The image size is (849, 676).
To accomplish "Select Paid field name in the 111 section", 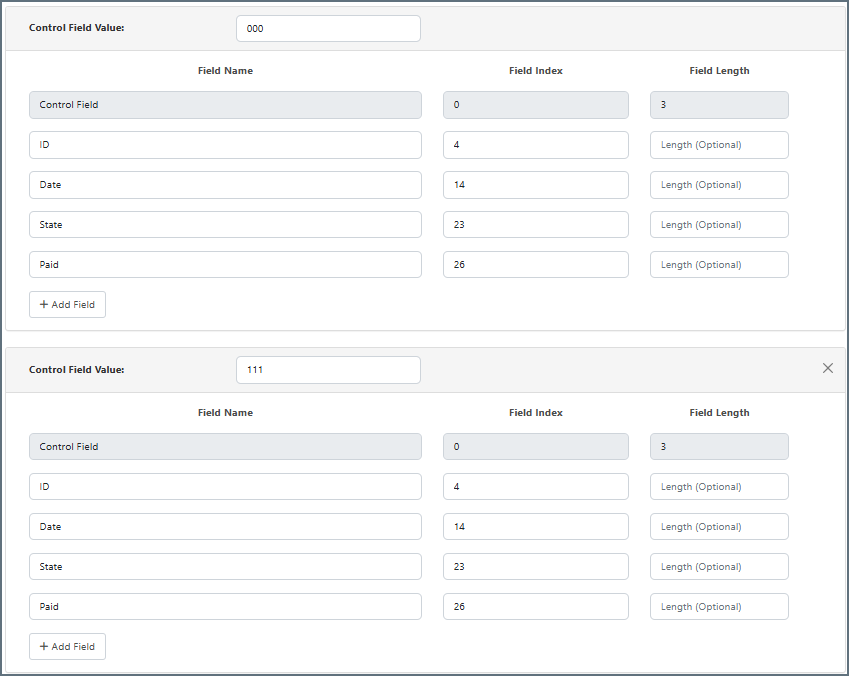I will click(225, 607).
